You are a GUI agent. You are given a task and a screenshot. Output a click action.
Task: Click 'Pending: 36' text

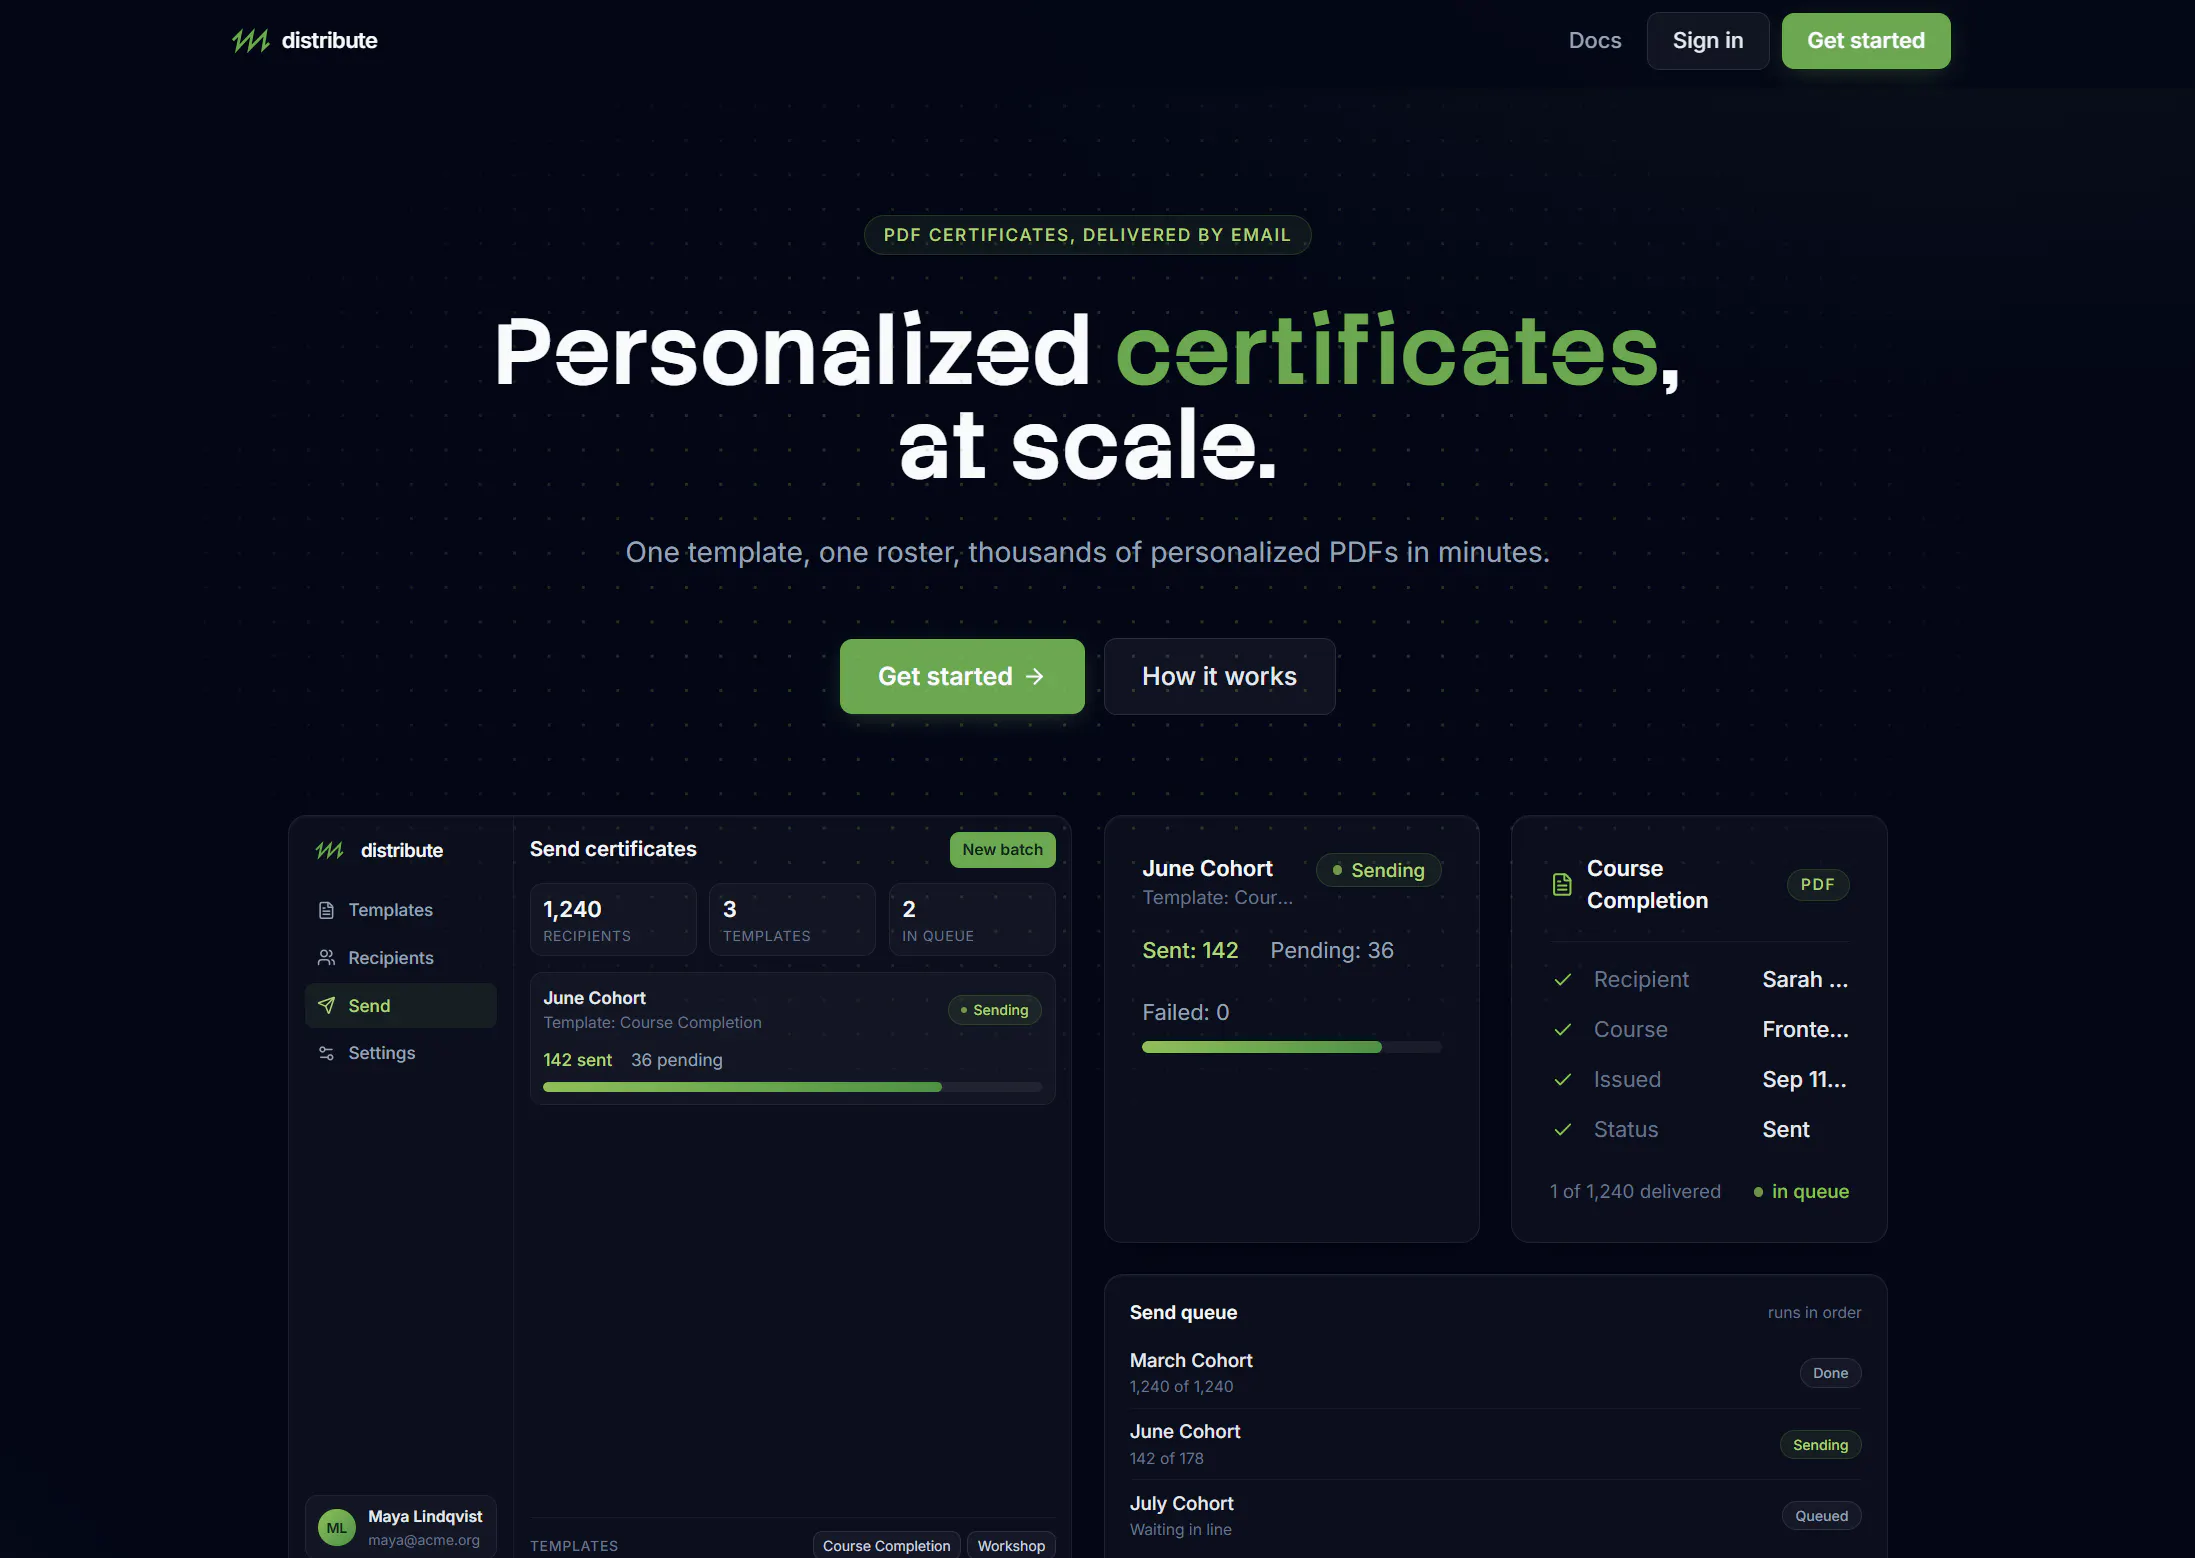click(x=1332, y=951)
